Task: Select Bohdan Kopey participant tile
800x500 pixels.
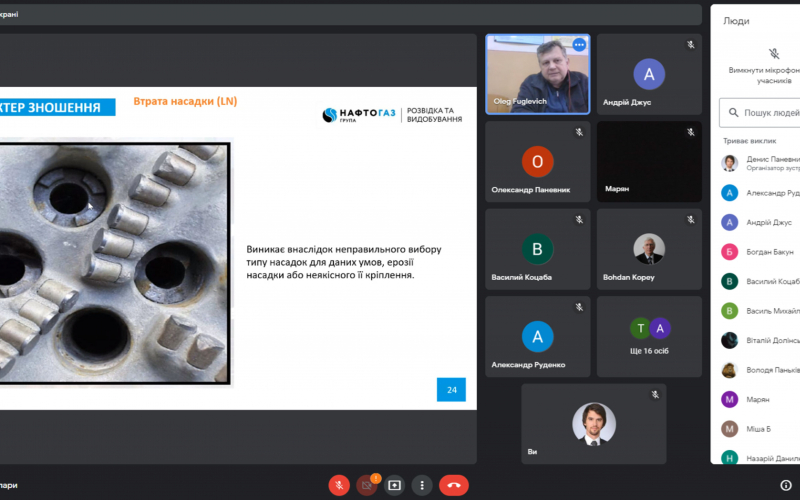Action: (x=649, y=249)
